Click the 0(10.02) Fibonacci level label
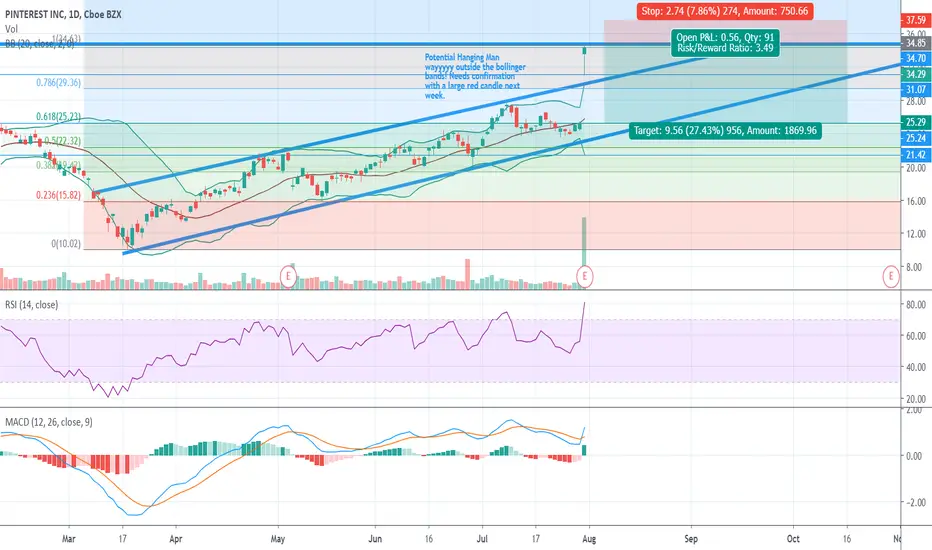 66,244
